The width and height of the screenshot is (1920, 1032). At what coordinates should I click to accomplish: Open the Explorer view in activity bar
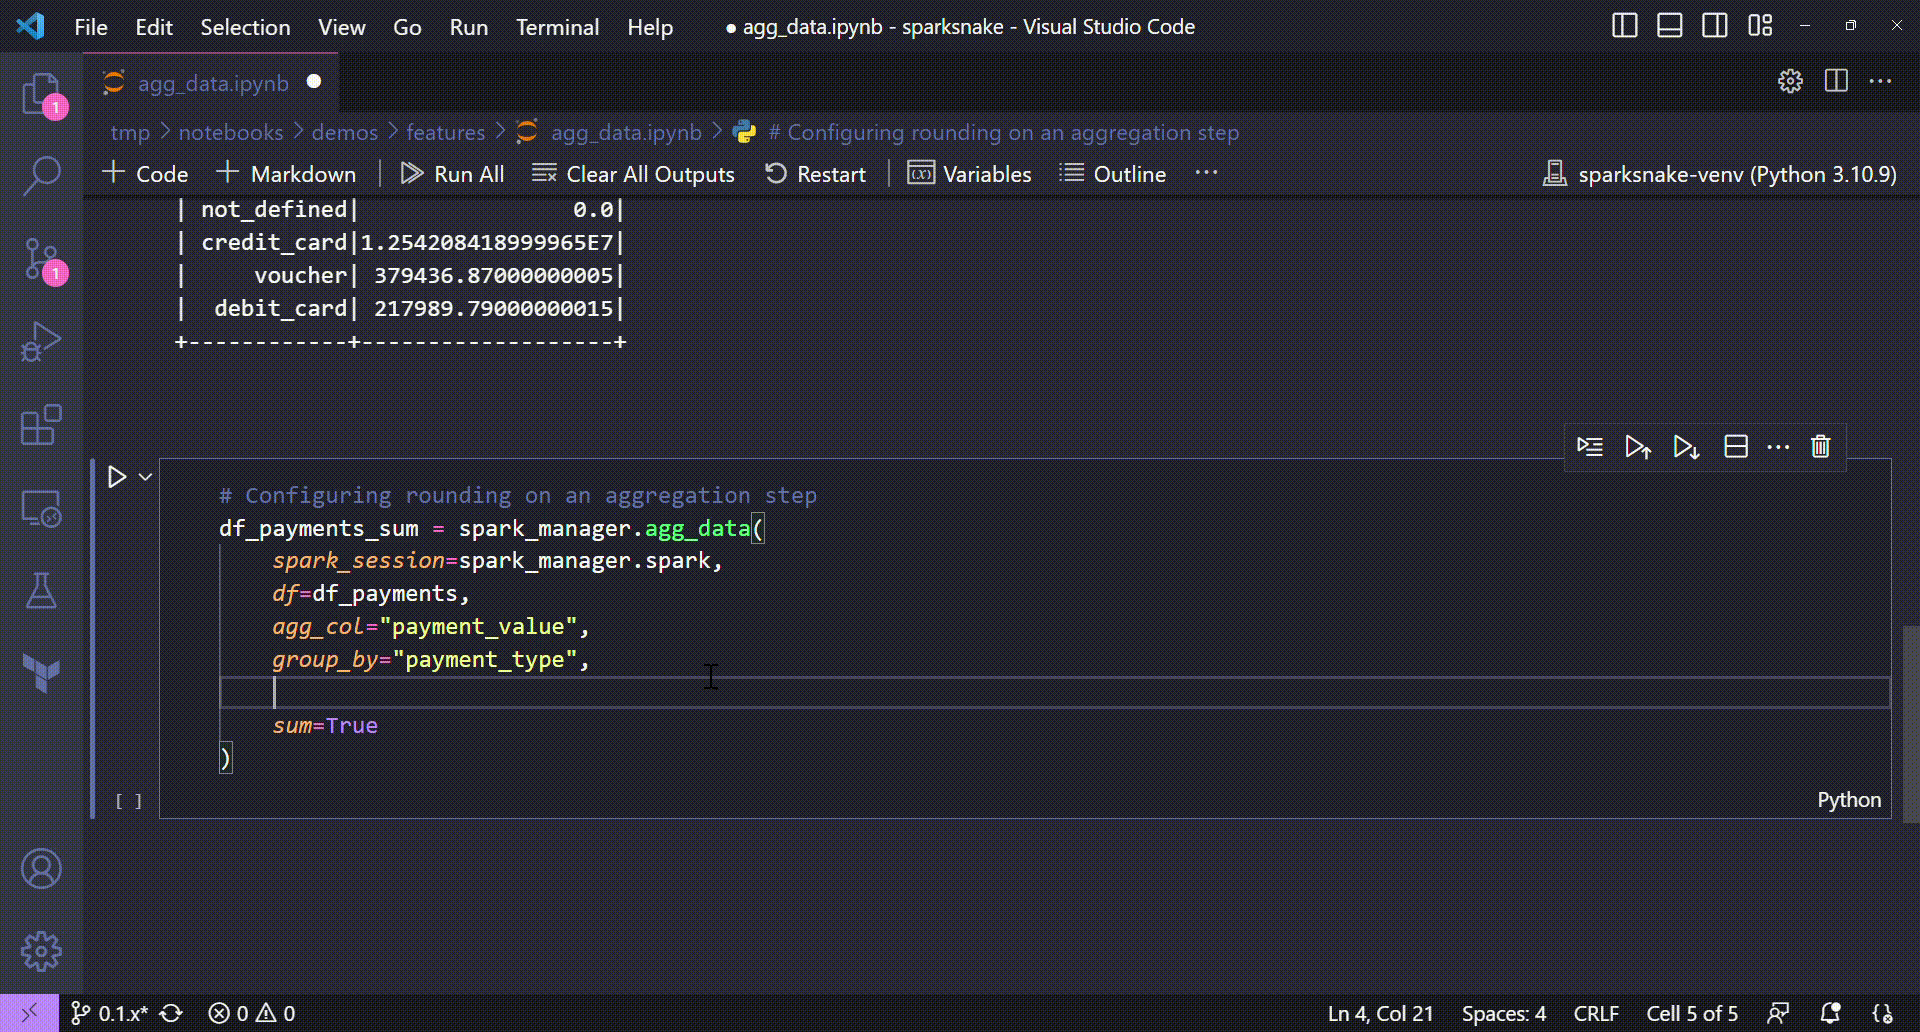point(41,95)
